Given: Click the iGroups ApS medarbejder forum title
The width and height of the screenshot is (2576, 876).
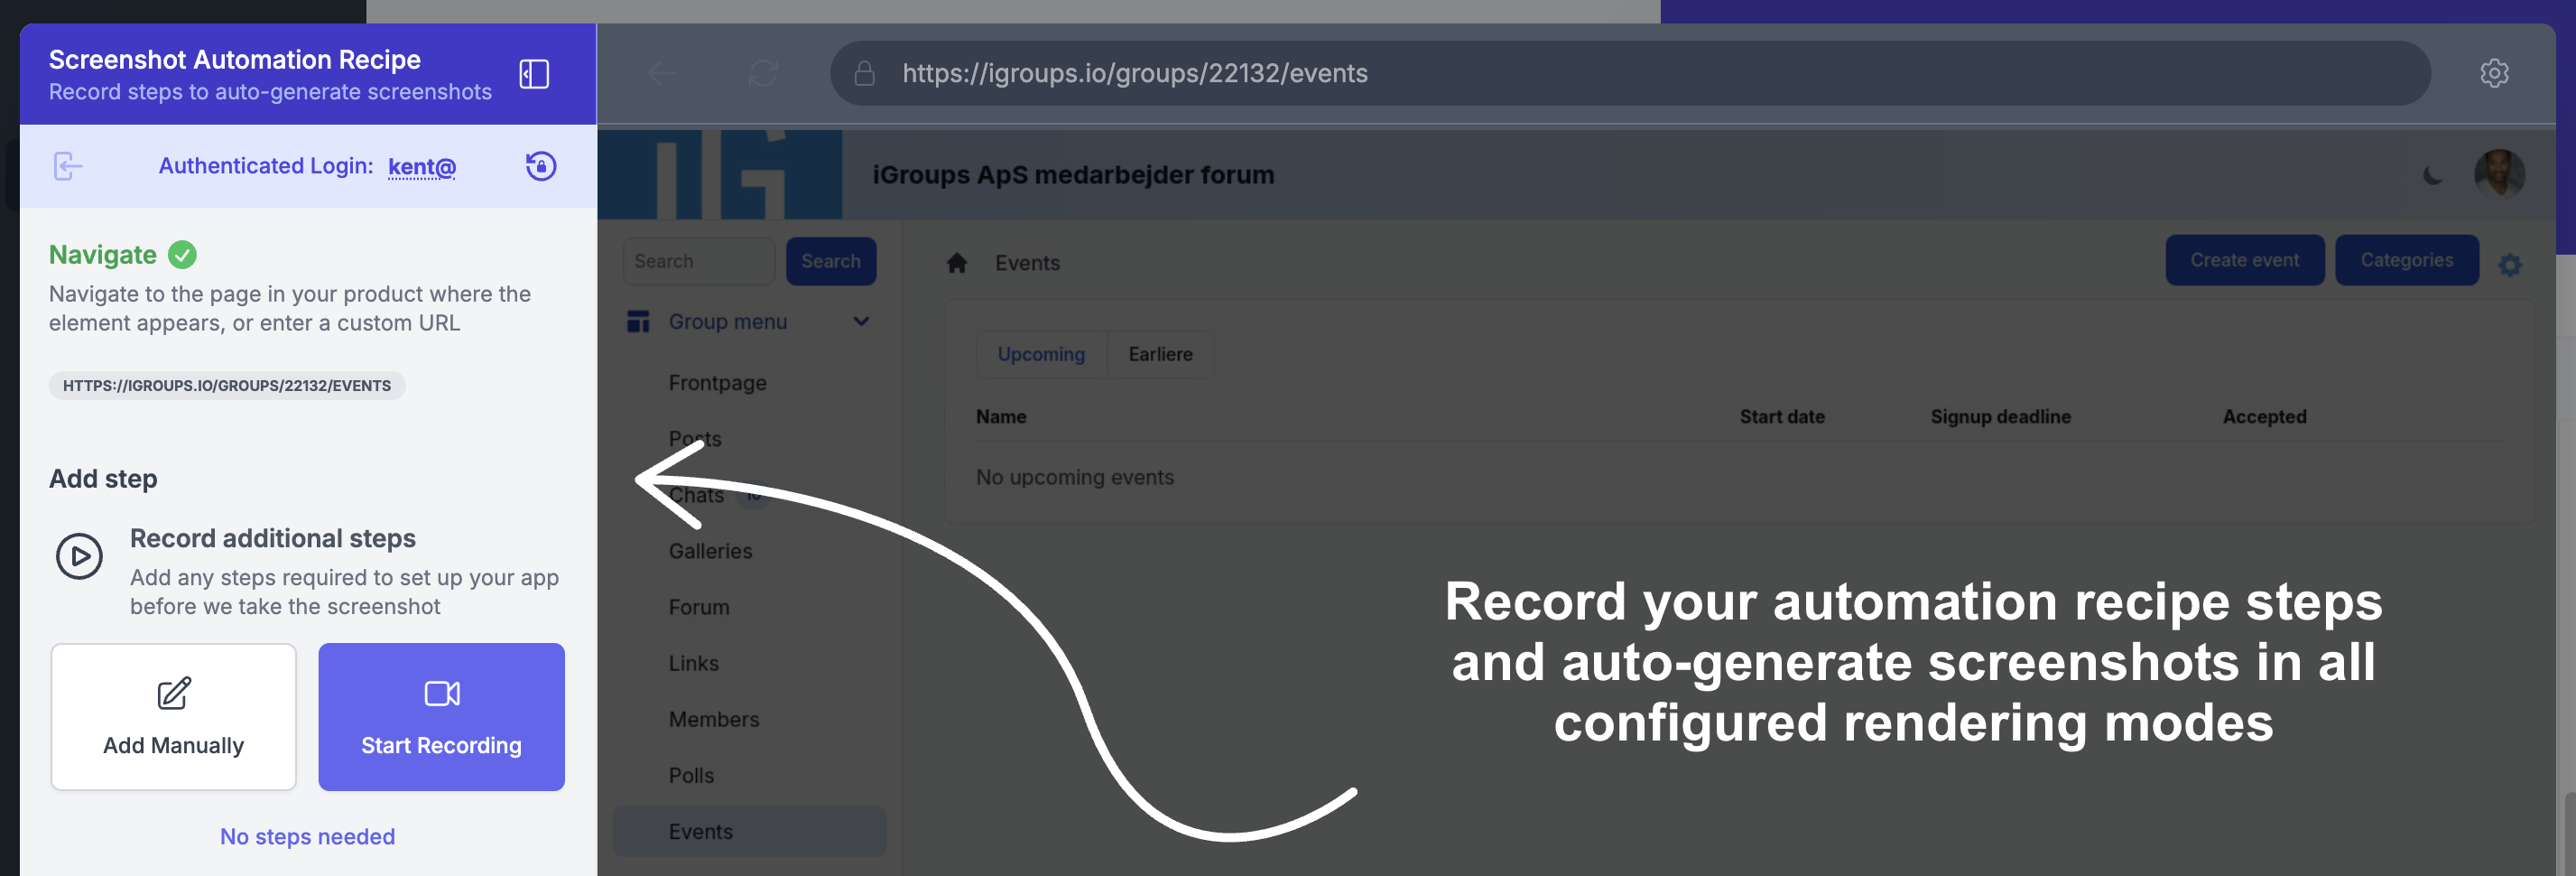Looking at the screenshot, I should point(1073,174).
